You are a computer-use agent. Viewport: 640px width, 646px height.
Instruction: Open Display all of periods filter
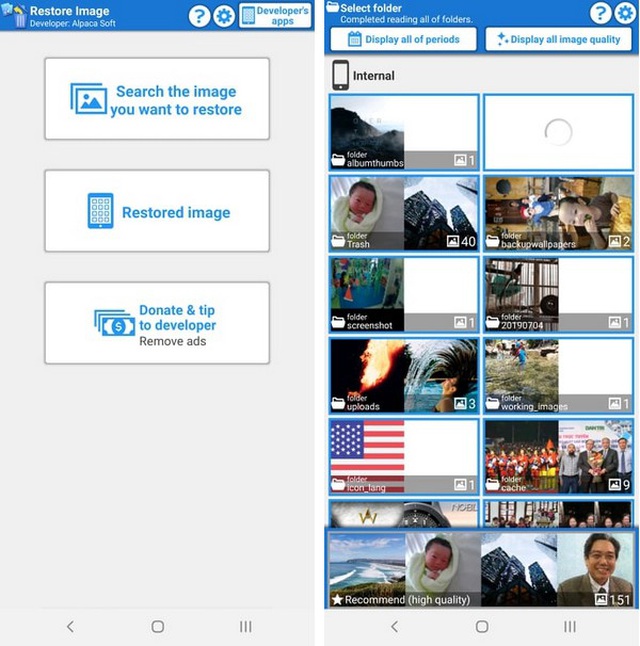click(403, 40)
